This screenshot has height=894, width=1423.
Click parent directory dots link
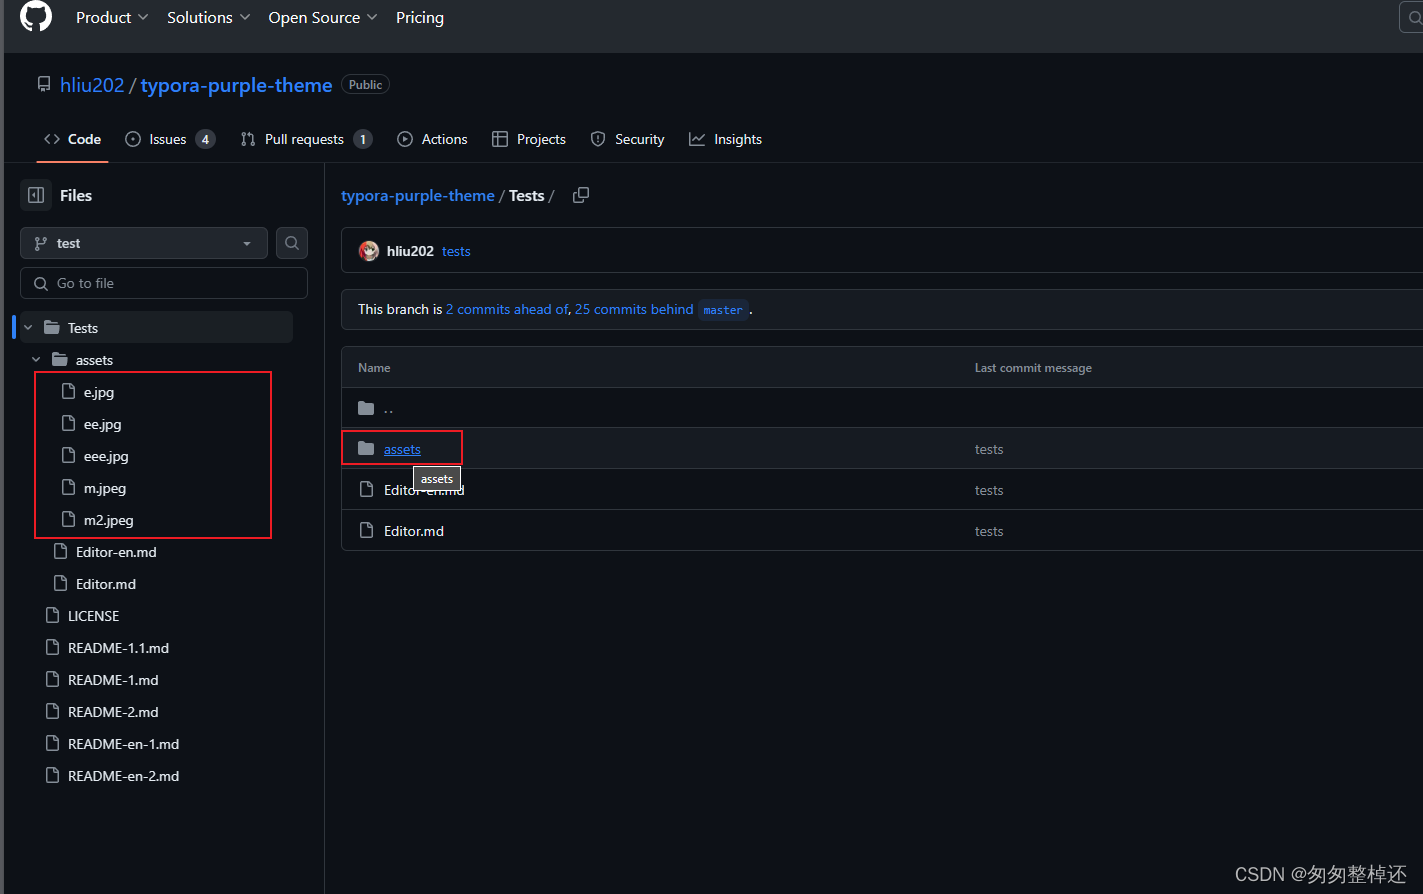[389, 409]
